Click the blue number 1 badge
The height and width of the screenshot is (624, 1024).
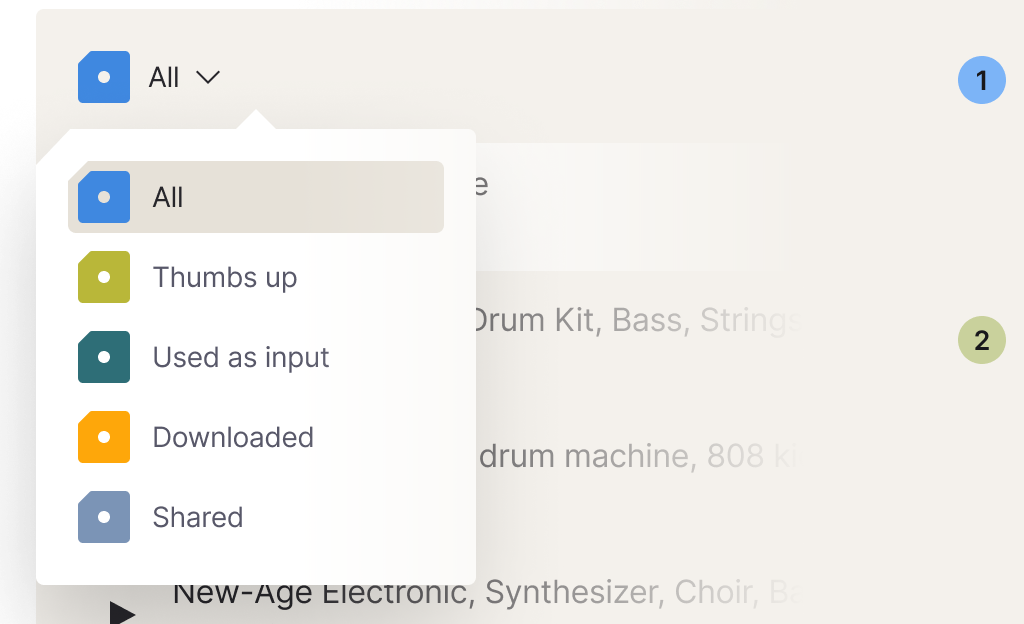pos(981,80)
